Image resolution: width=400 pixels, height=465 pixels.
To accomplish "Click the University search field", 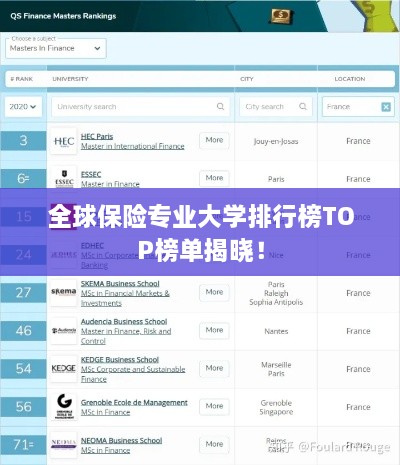I will 140,107.
